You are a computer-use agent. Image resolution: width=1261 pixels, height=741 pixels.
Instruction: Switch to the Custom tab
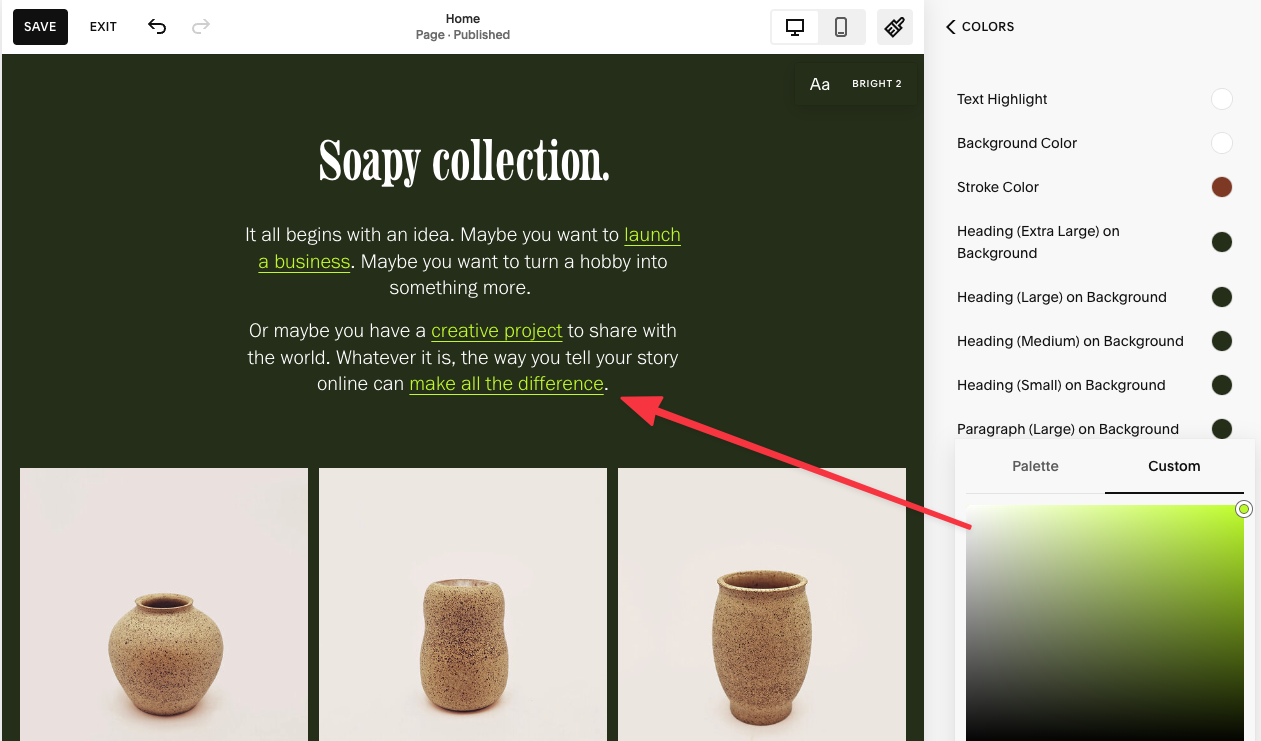pos(1174,466)
